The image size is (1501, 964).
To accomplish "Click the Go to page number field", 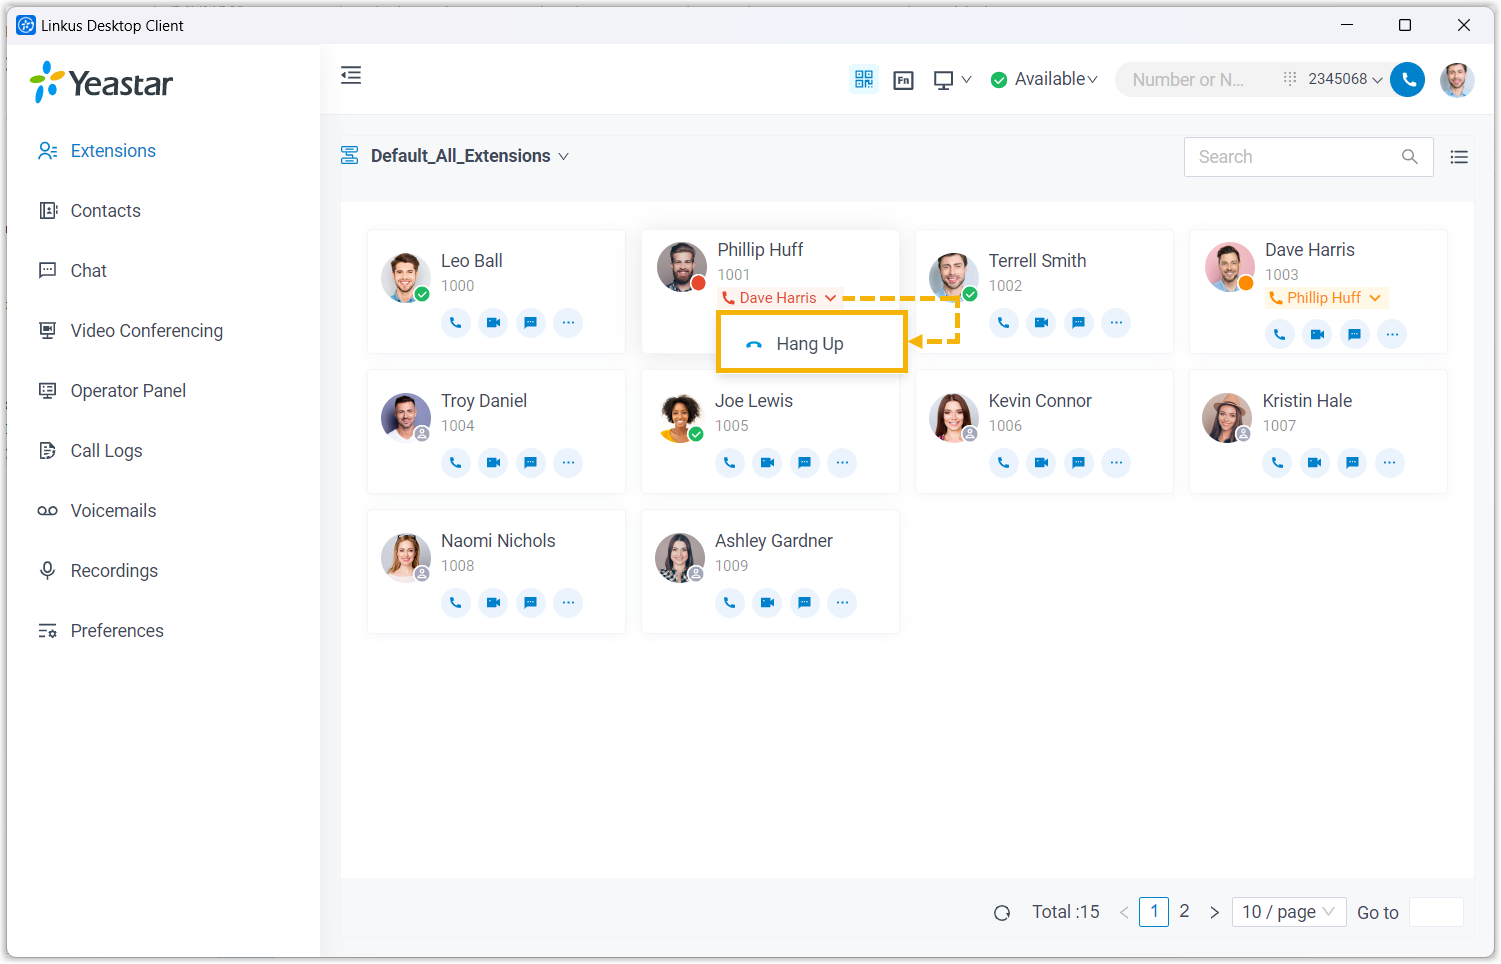I will coord(1436,912).
